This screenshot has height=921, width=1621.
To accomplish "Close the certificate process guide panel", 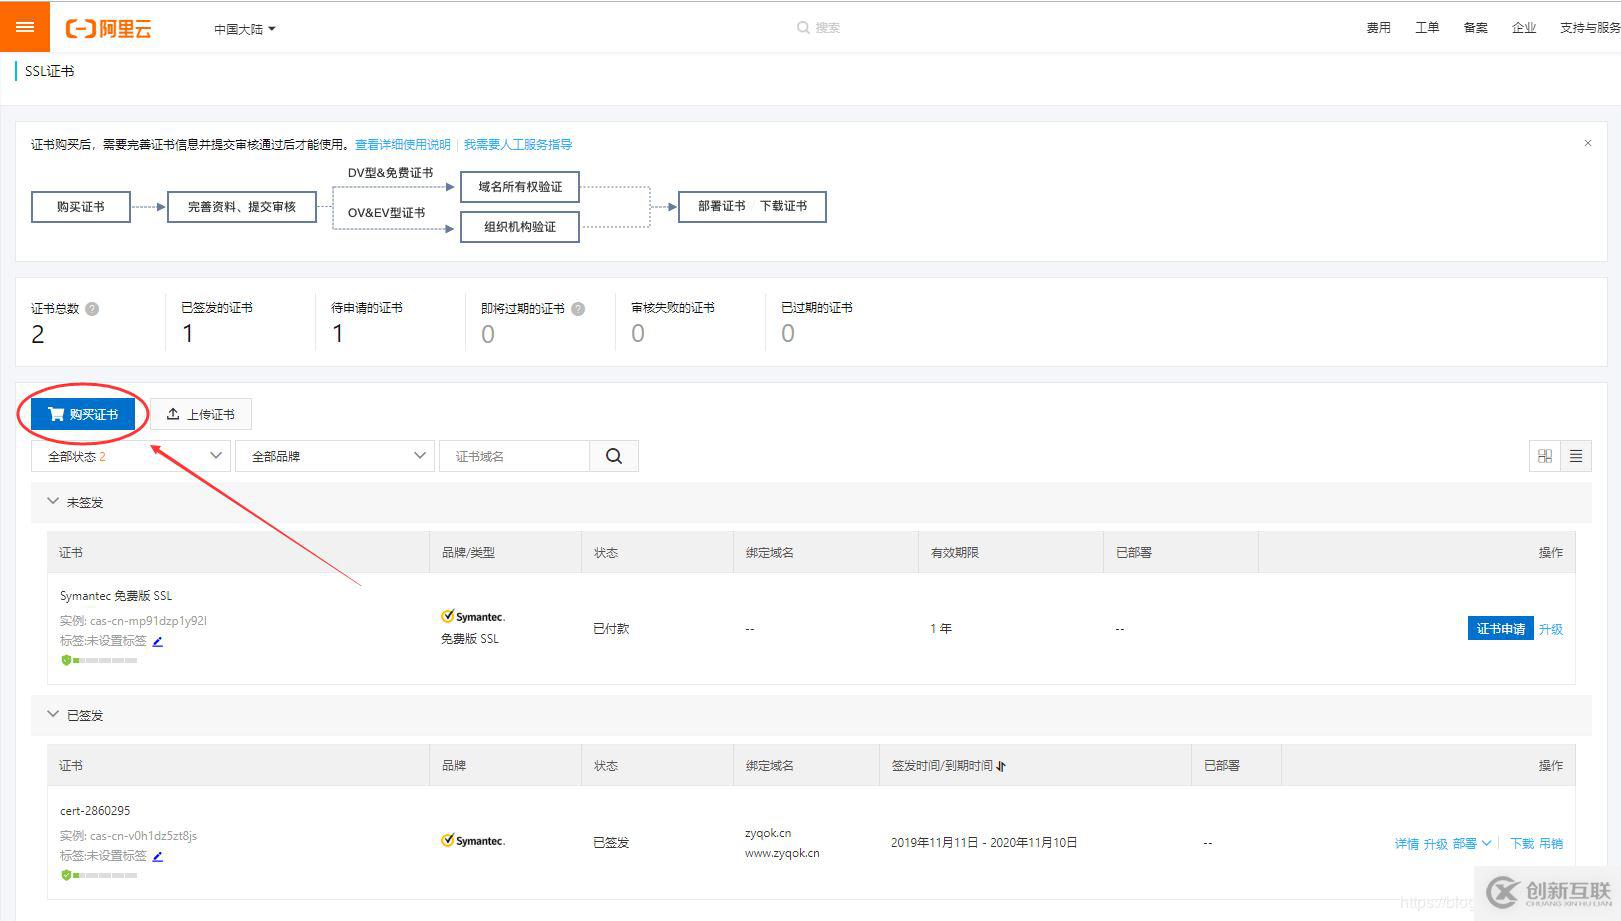I will pos(1587,143).
